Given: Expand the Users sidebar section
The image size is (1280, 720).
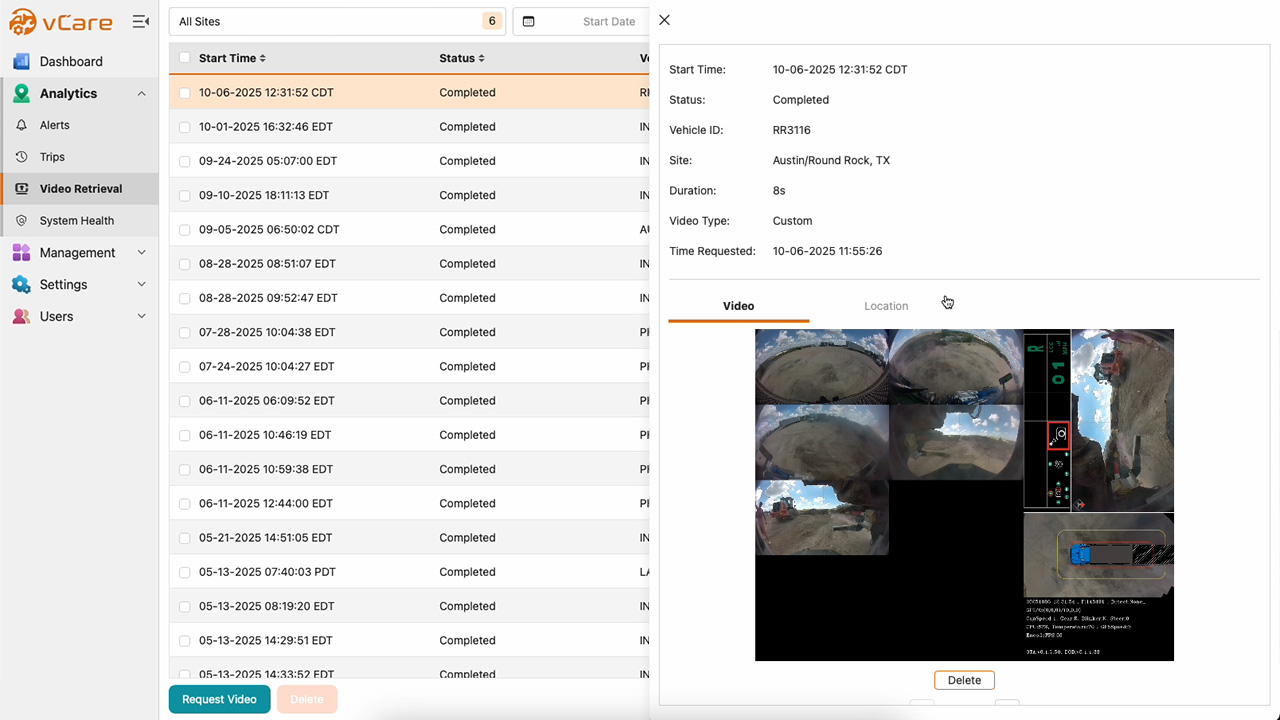Looking at the screenshot, I should [141, 316].
